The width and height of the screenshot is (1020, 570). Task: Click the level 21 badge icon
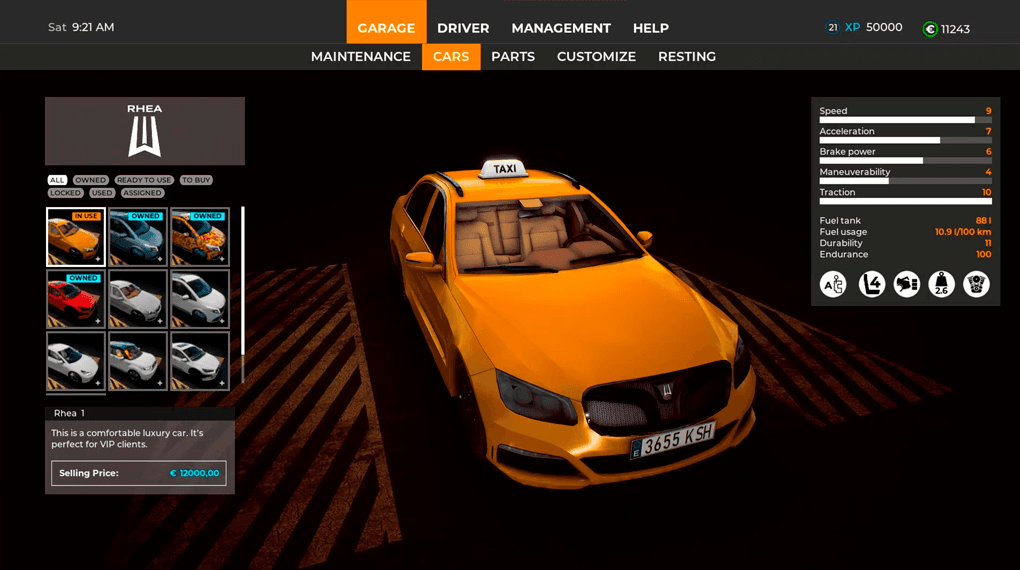point(833,27)
